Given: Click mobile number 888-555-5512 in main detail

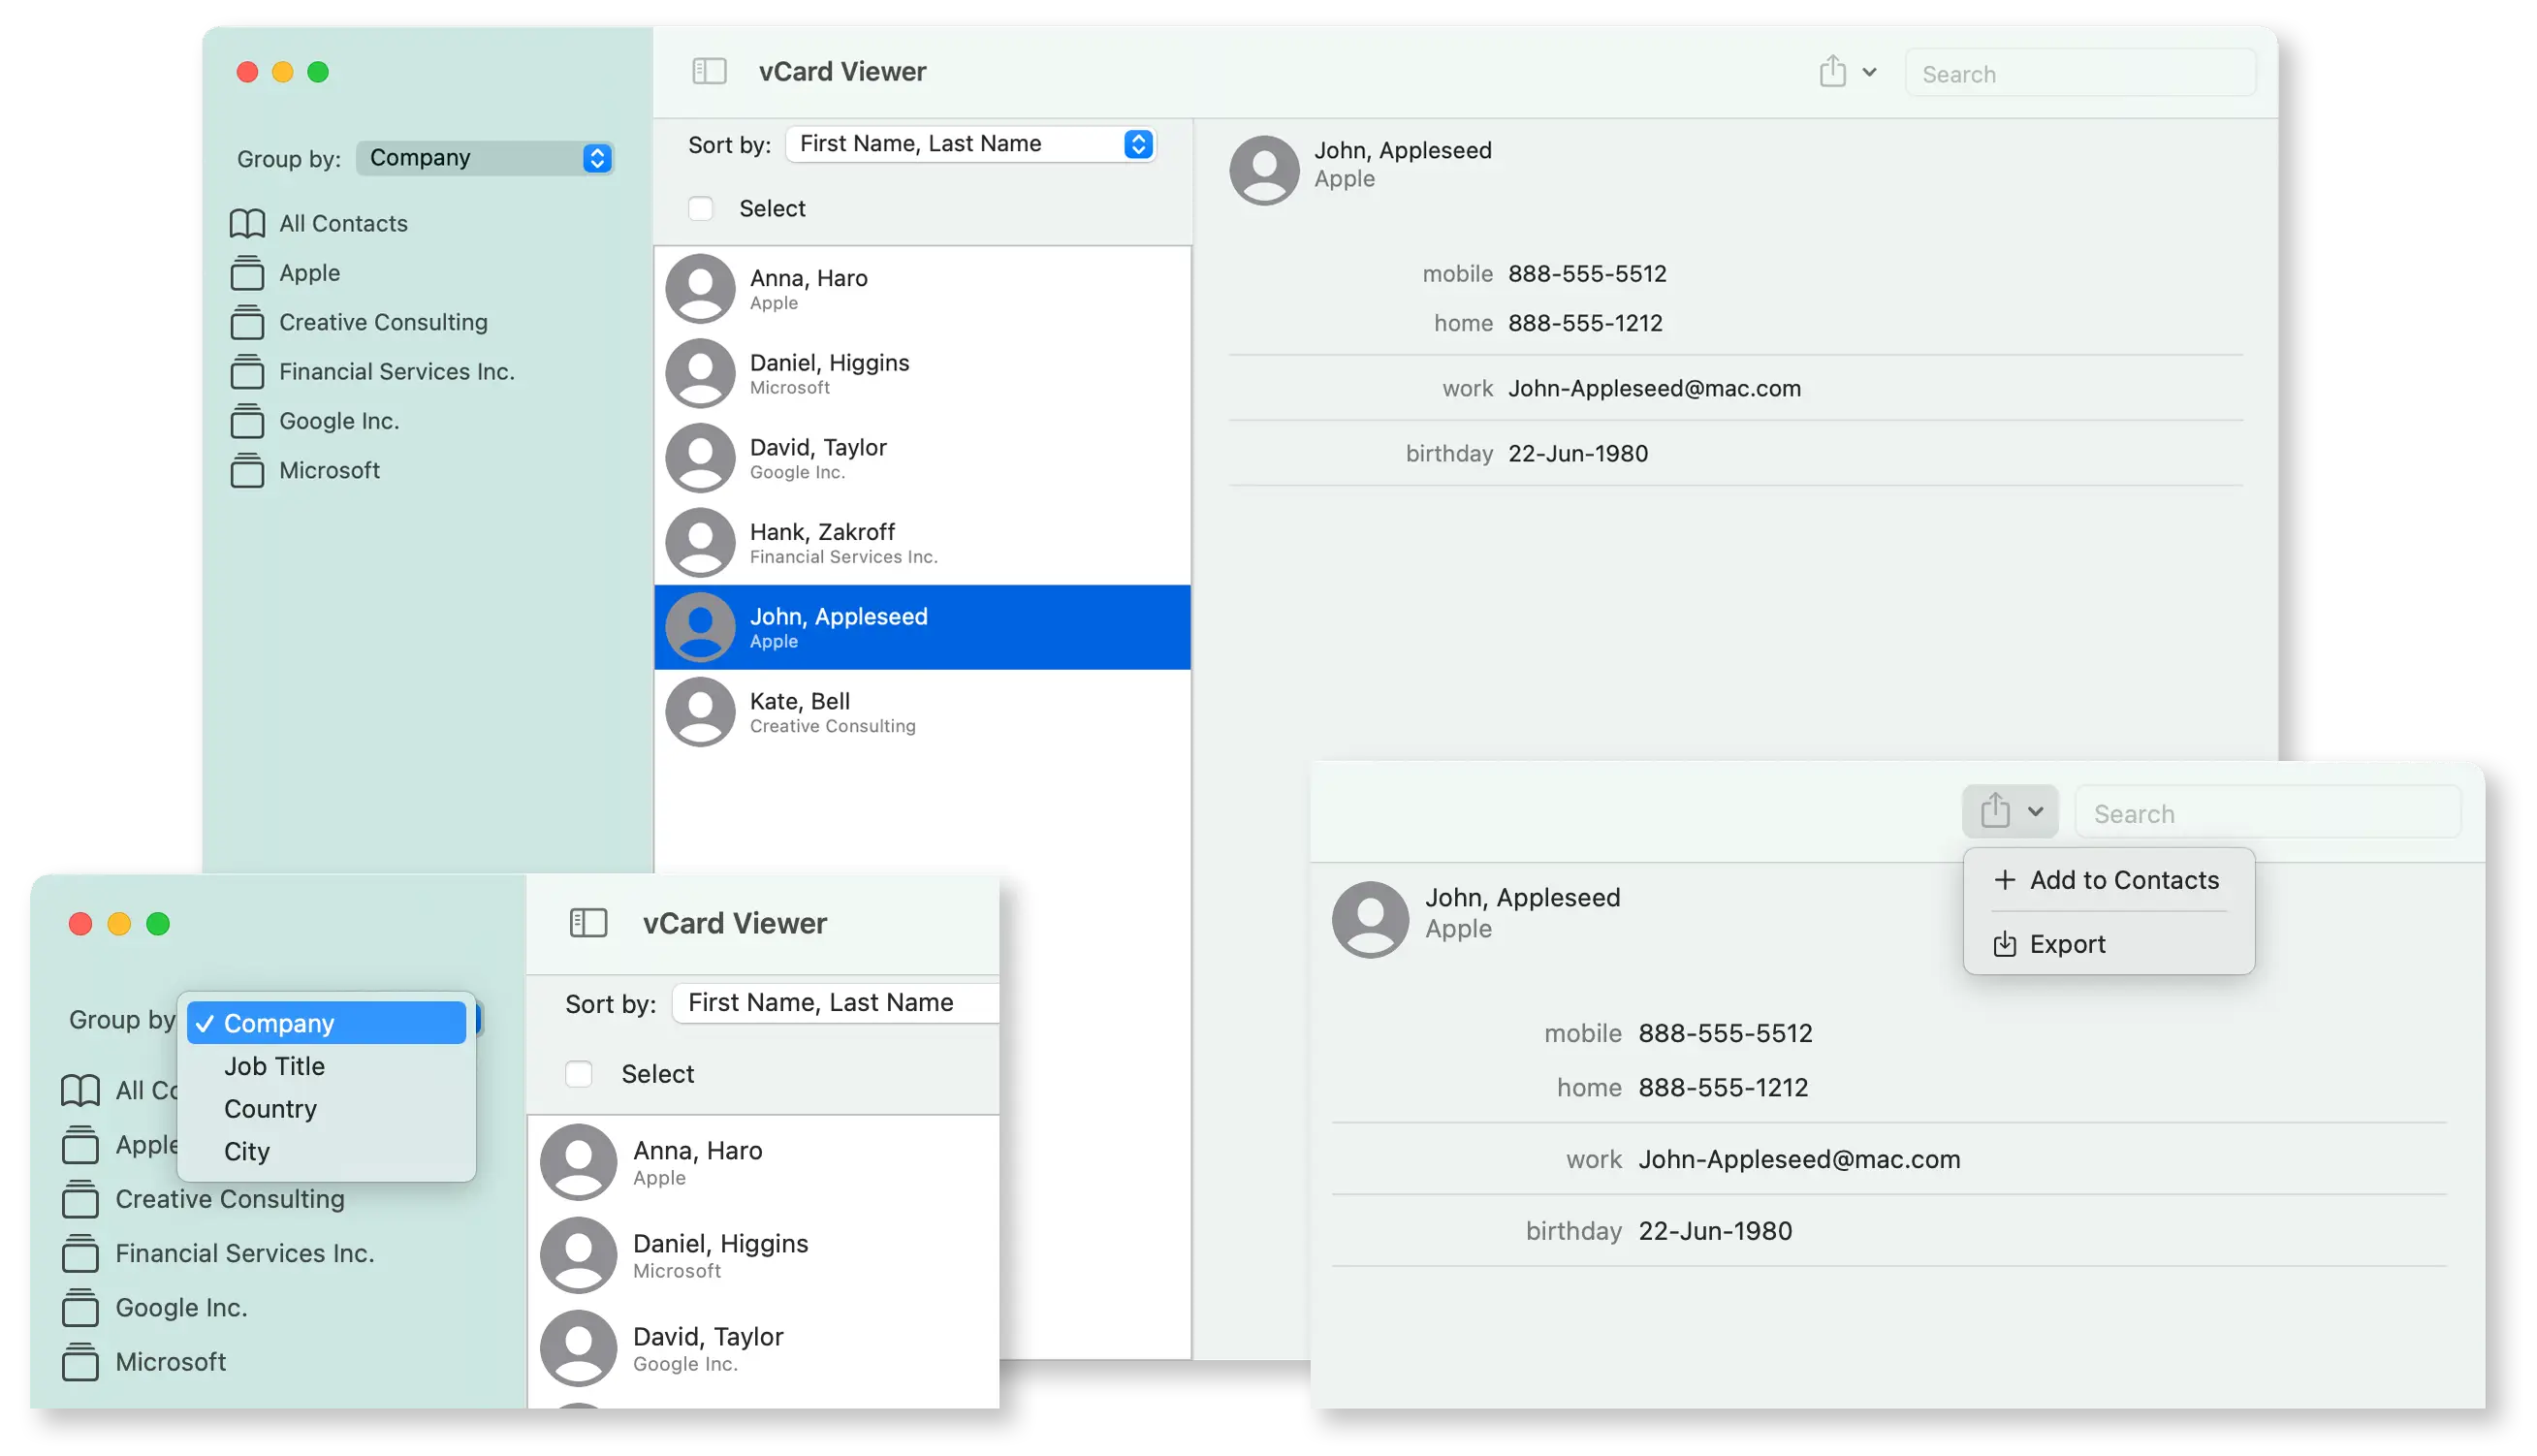Looking at the screenshot, I should click(1587, 274).
